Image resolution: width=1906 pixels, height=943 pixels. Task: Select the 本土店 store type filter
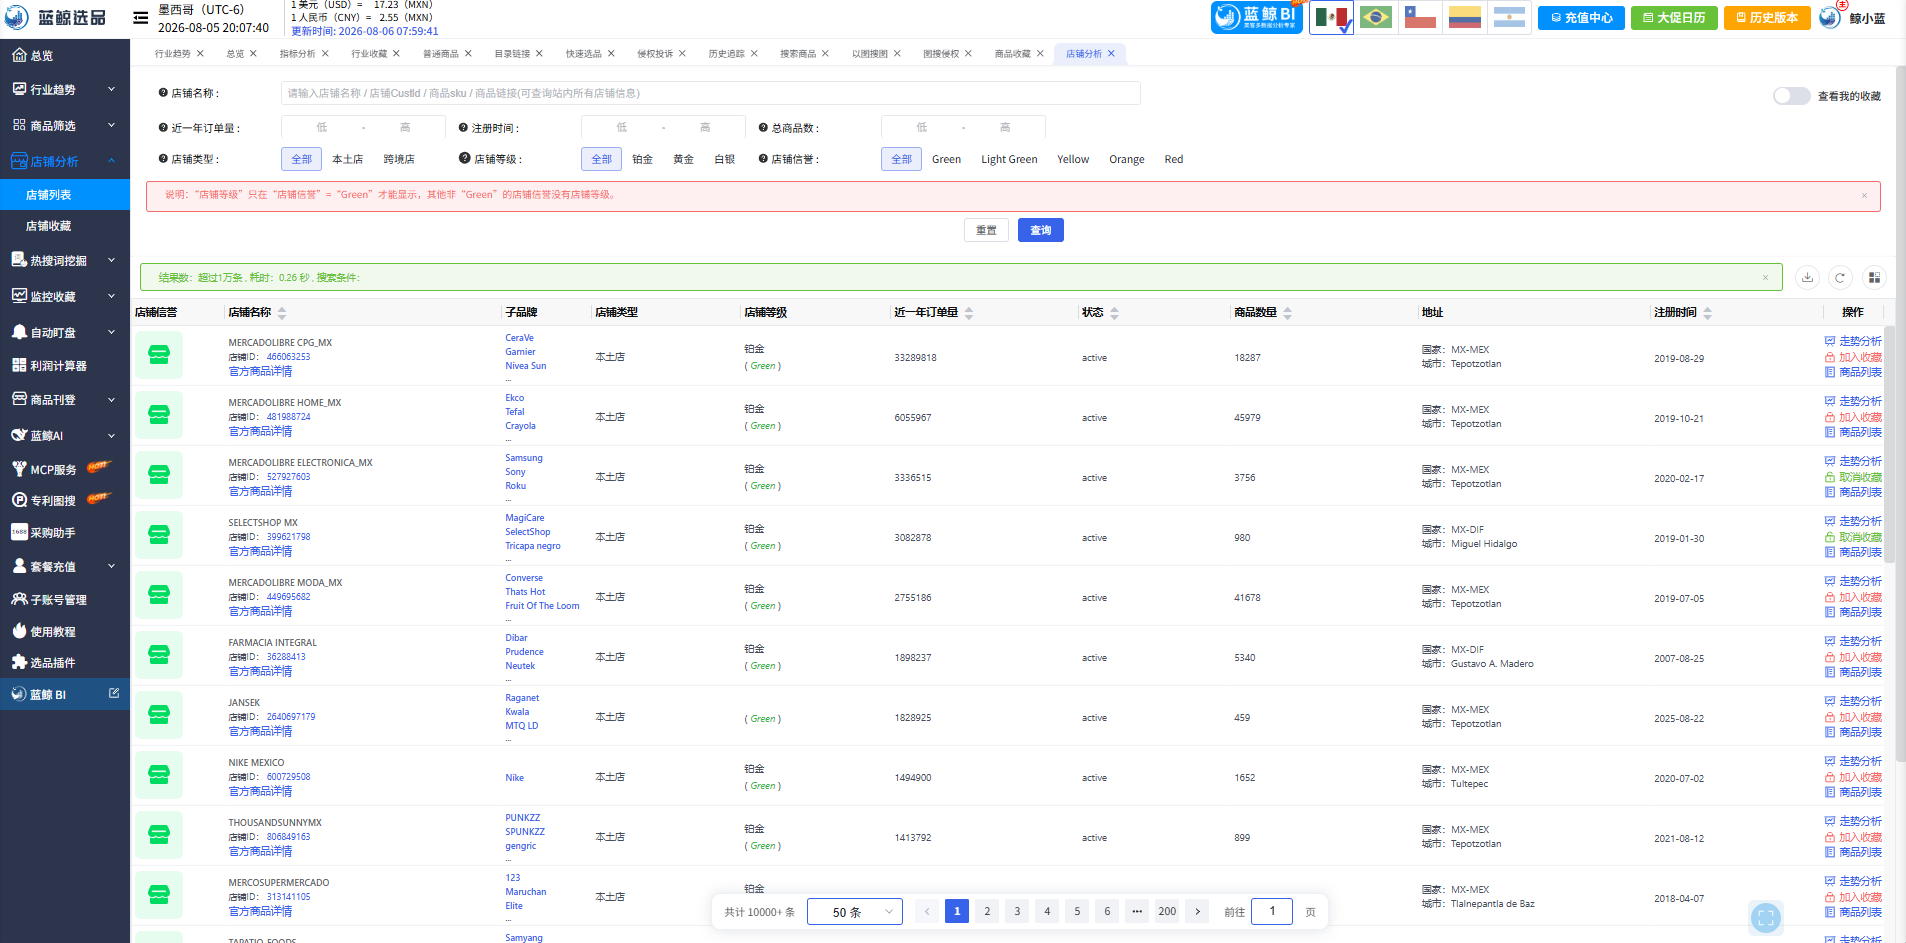pyautogui.click(x=347, y=159)
